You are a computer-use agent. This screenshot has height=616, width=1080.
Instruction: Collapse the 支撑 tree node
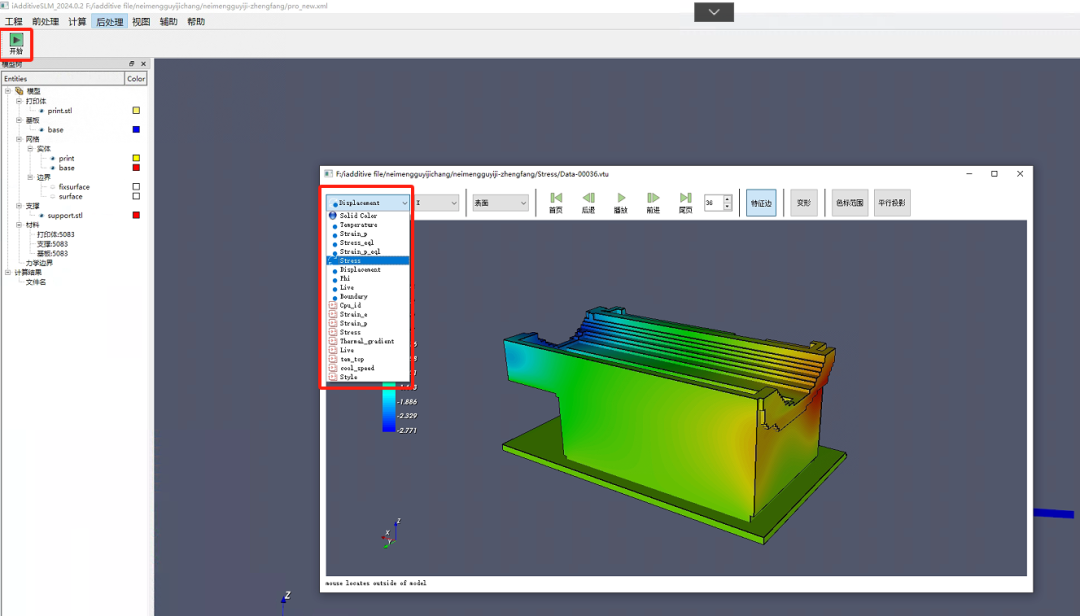19,206
